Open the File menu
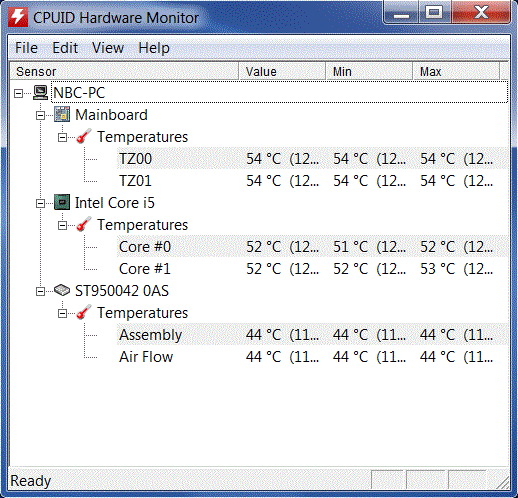This screenshot has height=498, width=518. coord(26,48)
